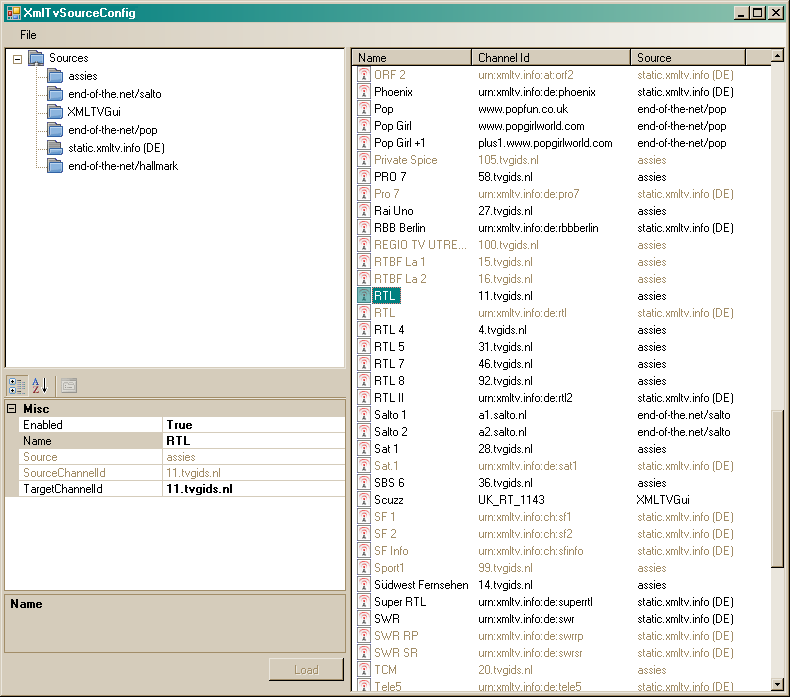790x697 pixels.
Task: Click channel id www.popfun.co.uk
Action: pyautogui.click(x=523, y=109)
